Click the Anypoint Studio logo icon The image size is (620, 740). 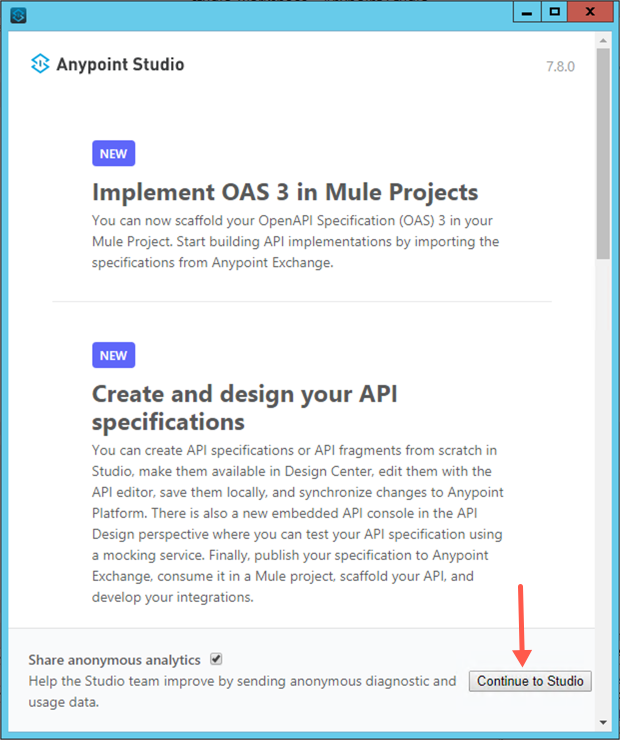[x=40, y=64]
